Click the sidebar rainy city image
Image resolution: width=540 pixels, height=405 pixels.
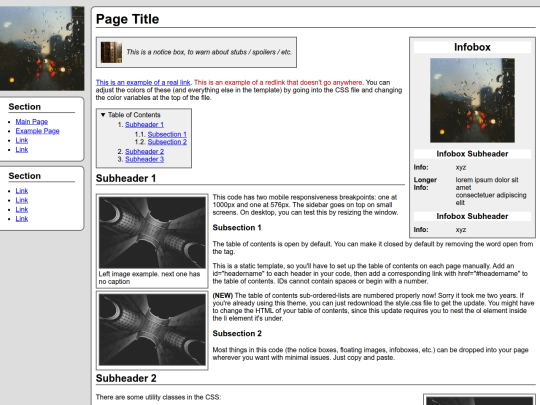42,49
